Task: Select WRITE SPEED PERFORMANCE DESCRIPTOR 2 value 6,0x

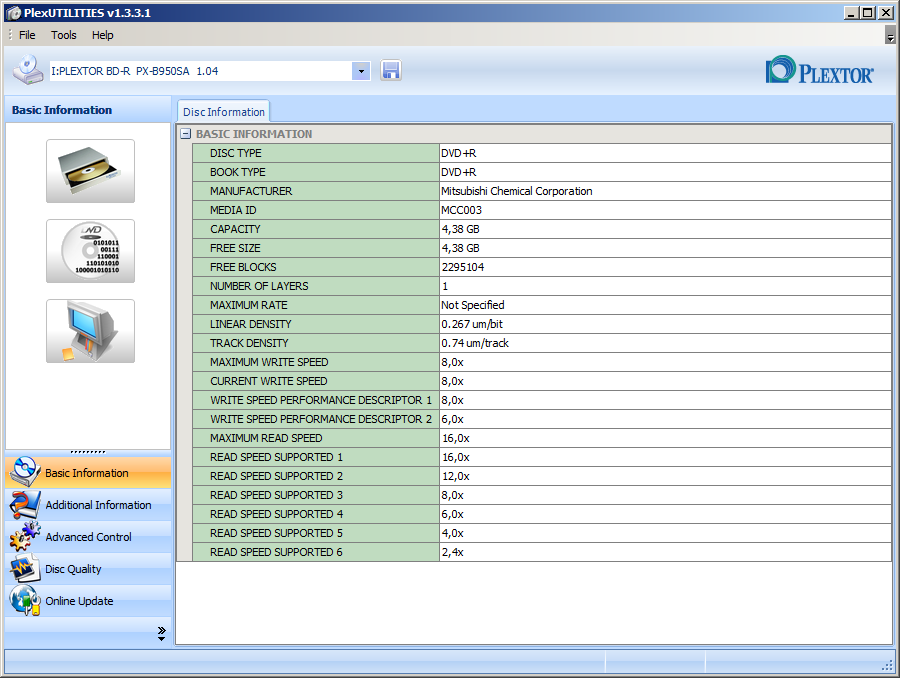Action: pyautogui.click(x=452, y=419)
